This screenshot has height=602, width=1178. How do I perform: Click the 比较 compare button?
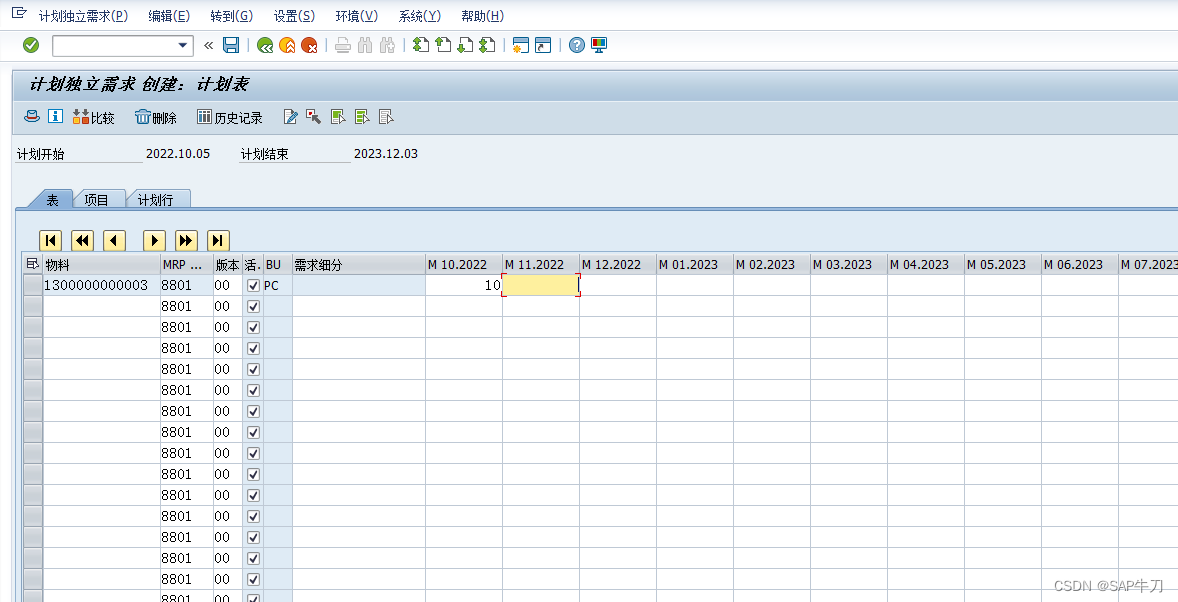(93, 117)
